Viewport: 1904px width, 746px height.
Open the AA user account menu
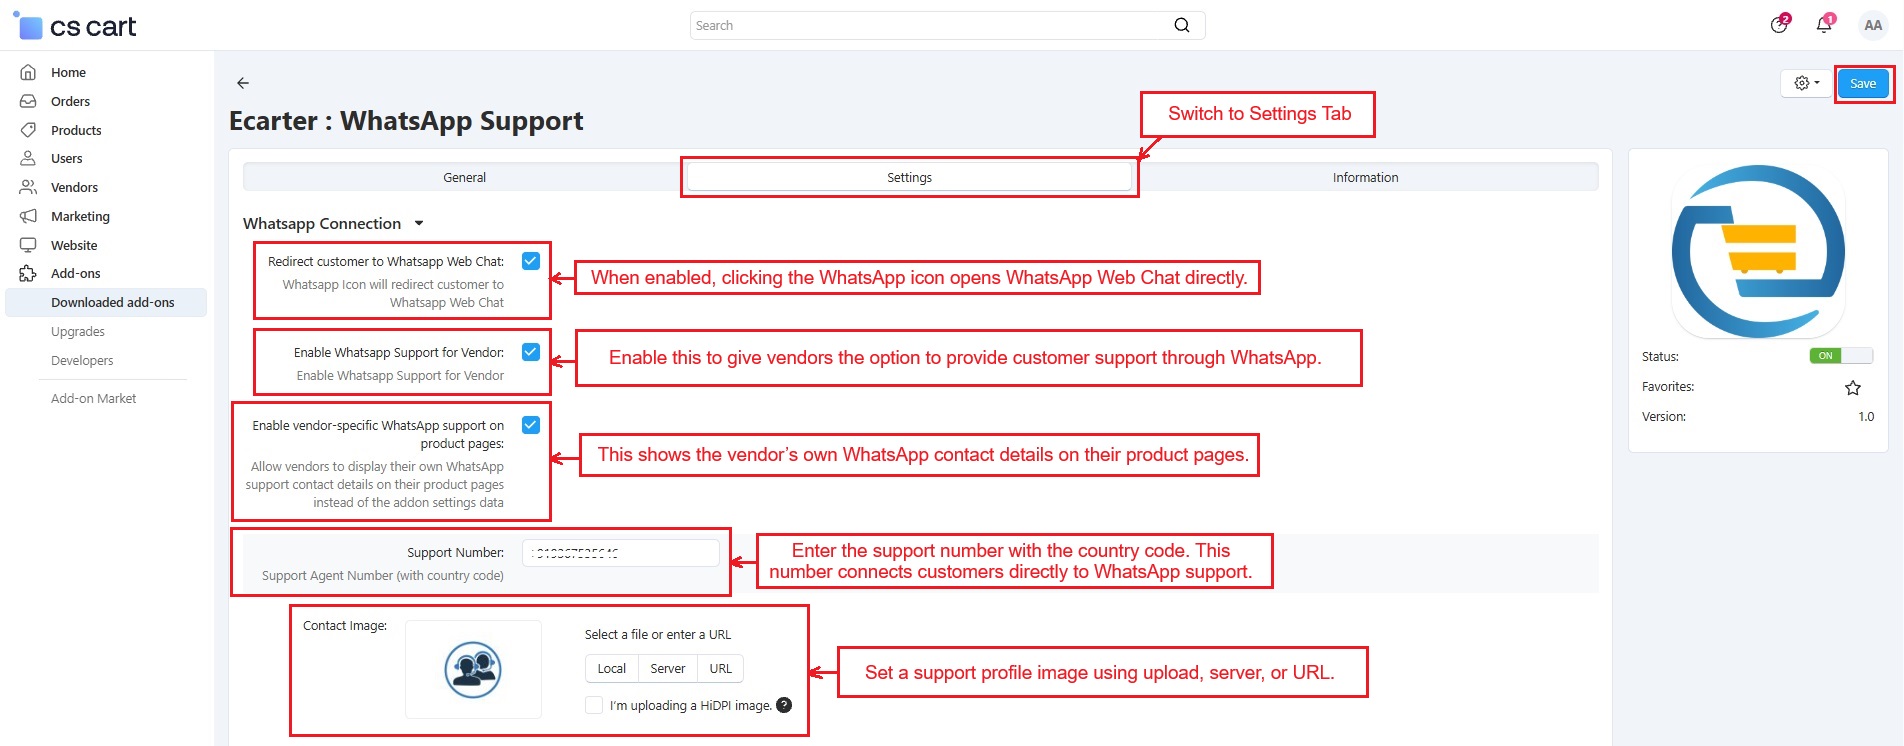coord(1872,25)
